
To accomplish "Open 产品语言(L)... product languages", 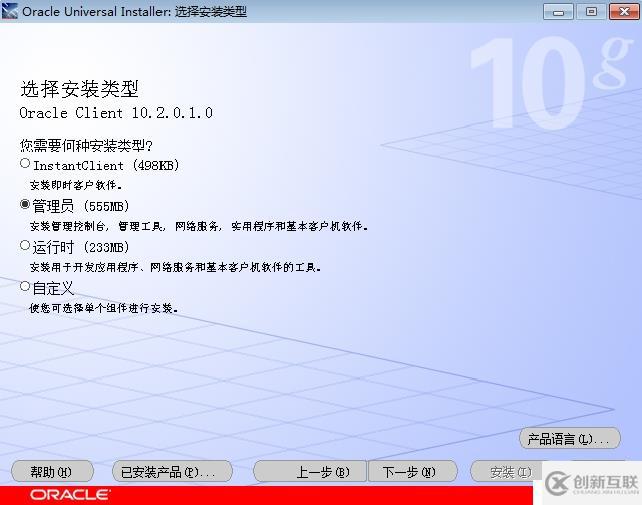I will [570, 439].
